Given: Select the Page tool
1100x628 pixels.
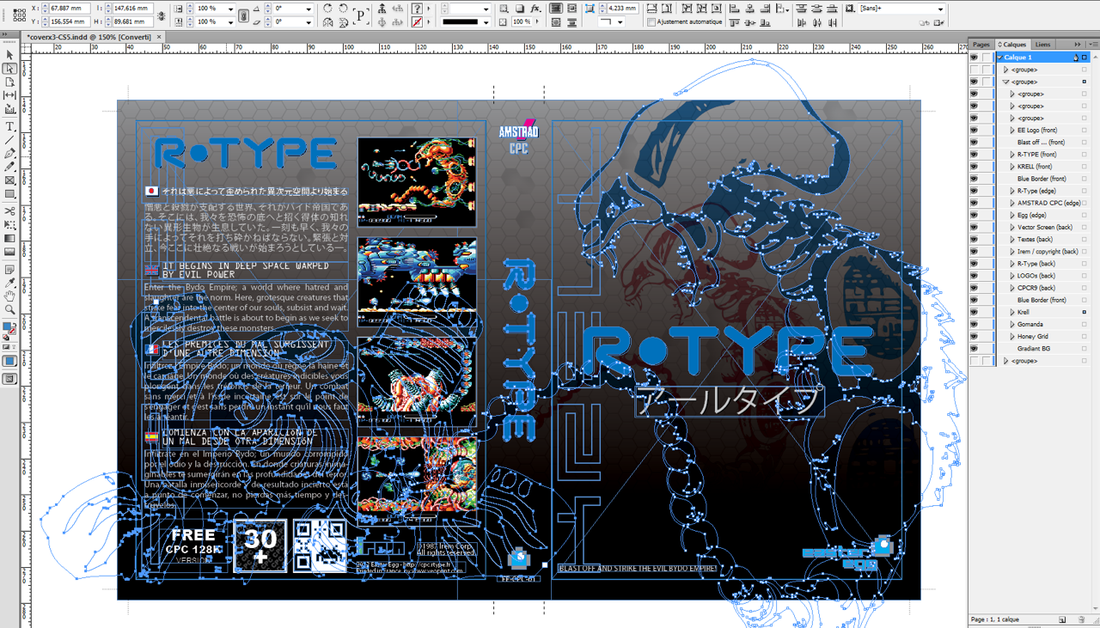Looking at the screenshot, I should click(x=10, y=82).
